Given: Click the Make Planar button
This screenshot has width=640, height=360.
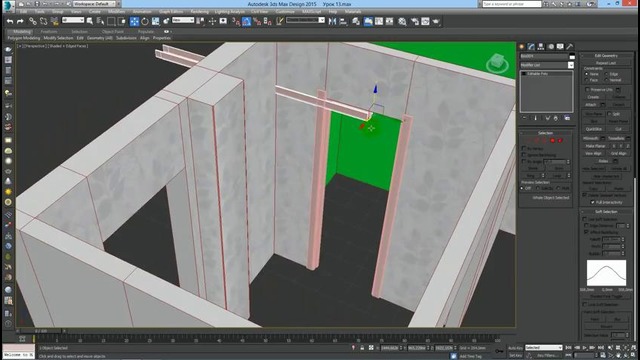Looking at the screenshot, I should [x=595, y=146].
